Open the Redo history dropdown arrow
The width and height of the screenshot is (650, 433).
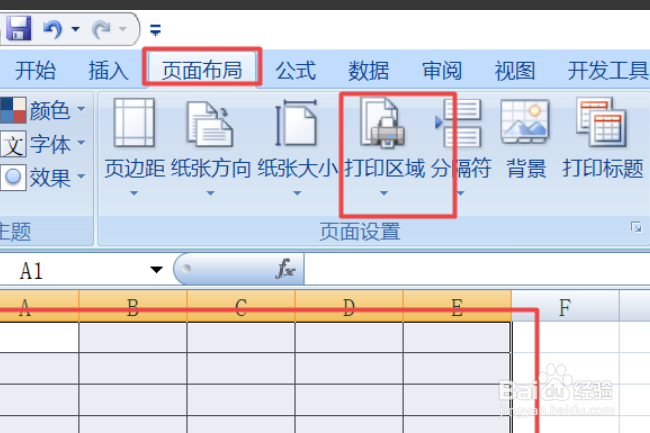pos(123,29)
